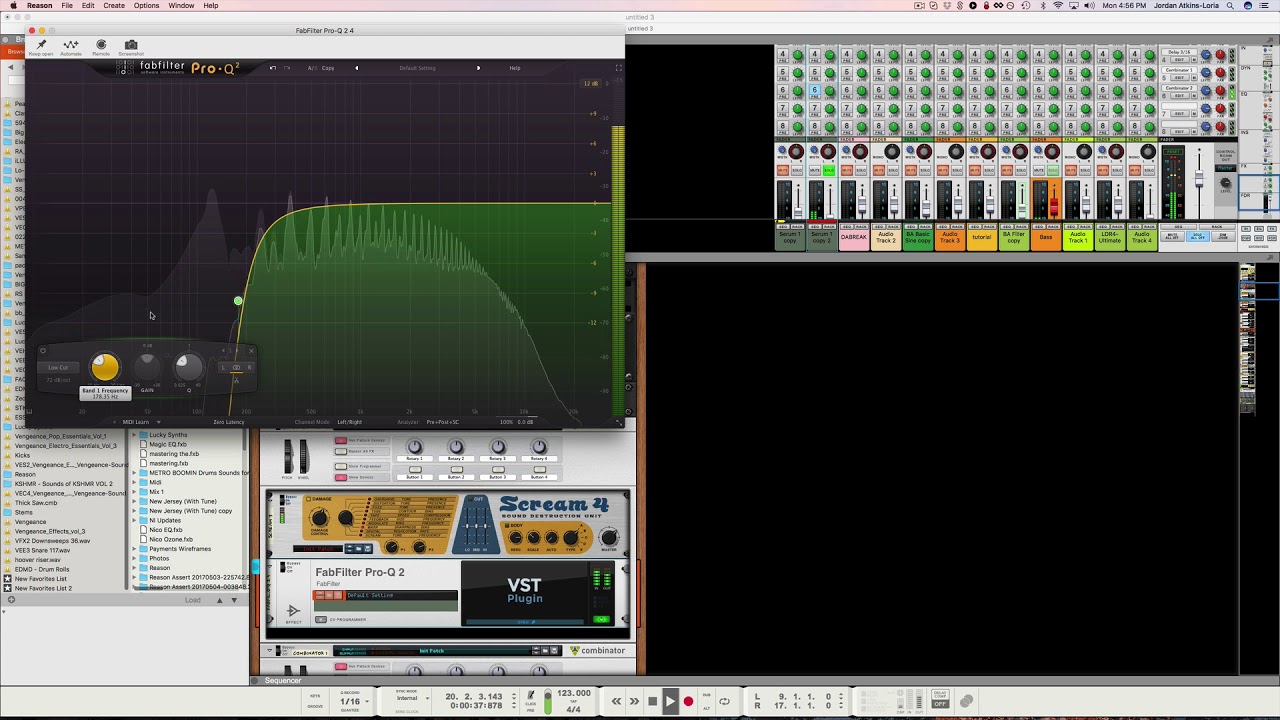Viewport: 1280px width, 720px height.
Task: Click the Master section fader
Action: tap(1199, 180)
